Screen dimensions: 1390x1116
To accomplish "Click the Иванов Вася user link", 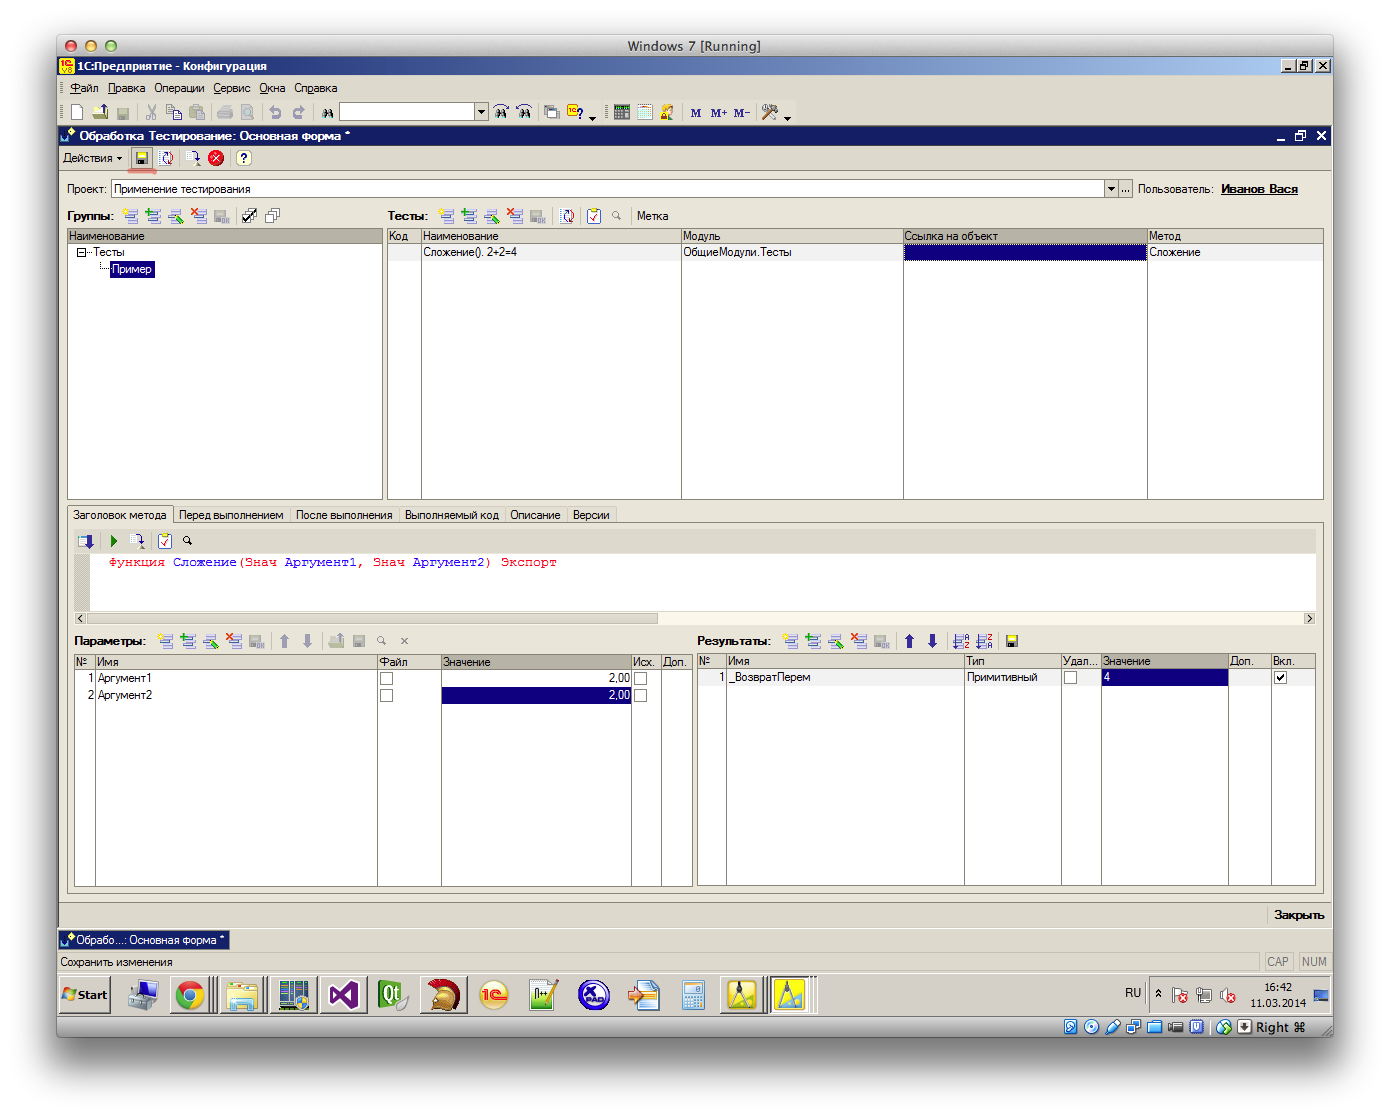I will click(x=1259, y=189).
